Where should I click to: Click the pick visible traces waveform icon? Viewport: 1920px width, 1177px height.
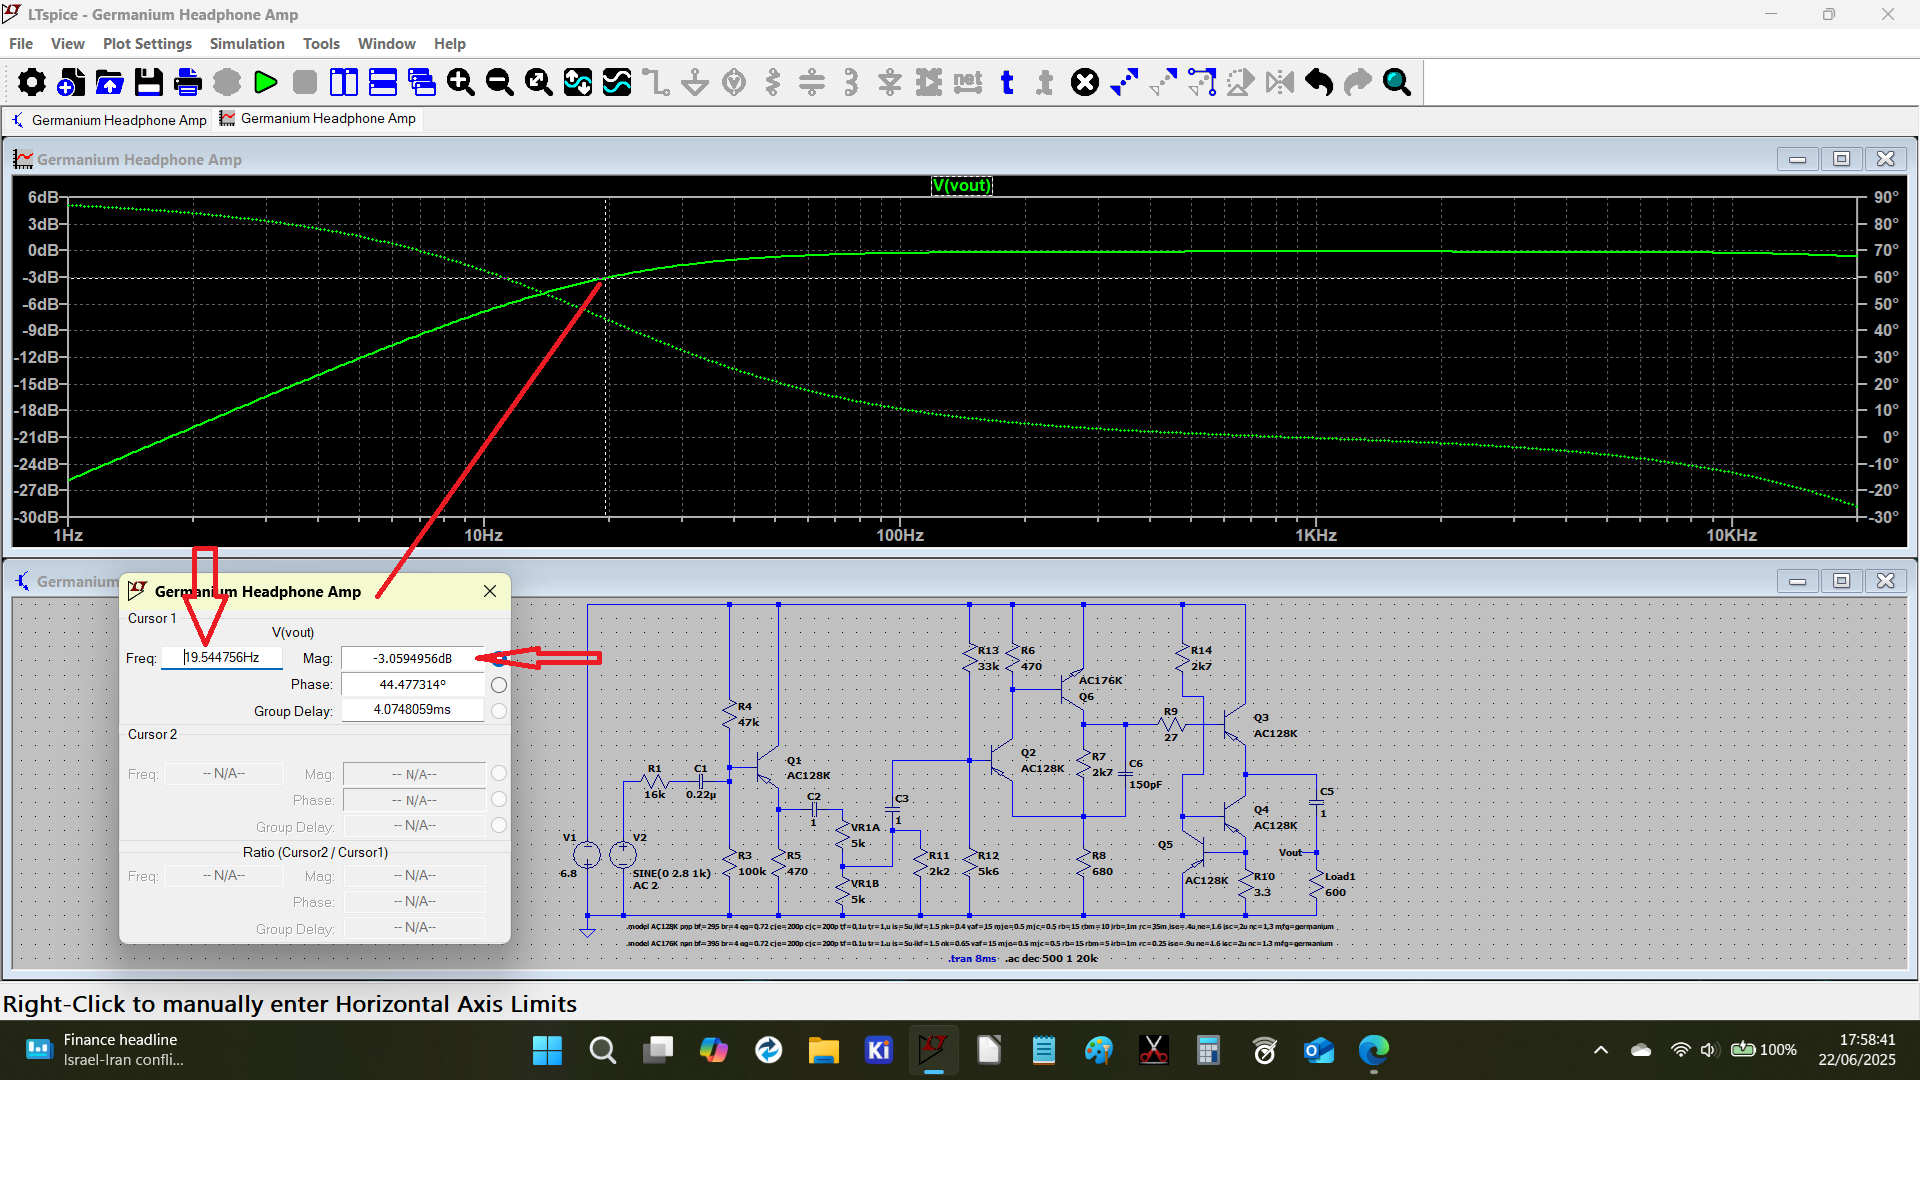click(x=617, y=82)
